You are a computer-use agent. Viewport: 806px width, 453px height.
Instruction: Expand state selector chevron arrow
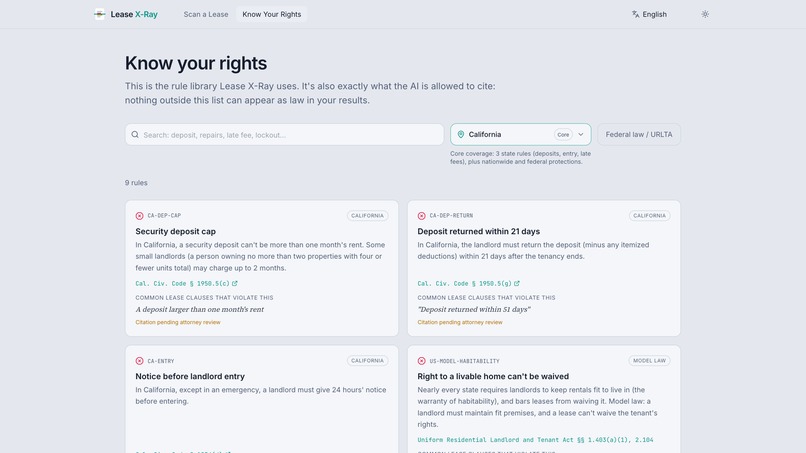click(x=581, y=135)
